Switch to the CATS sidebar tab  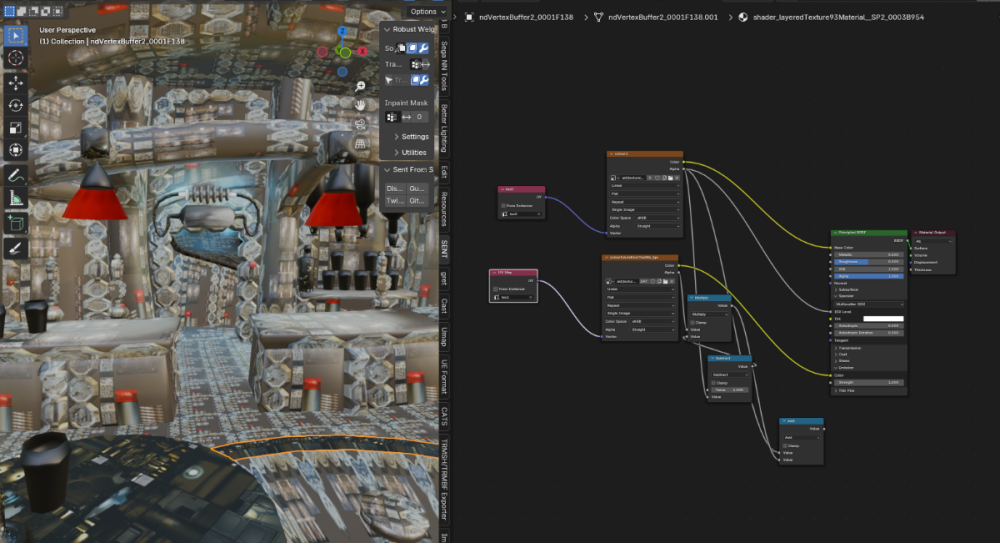point(445,415)
